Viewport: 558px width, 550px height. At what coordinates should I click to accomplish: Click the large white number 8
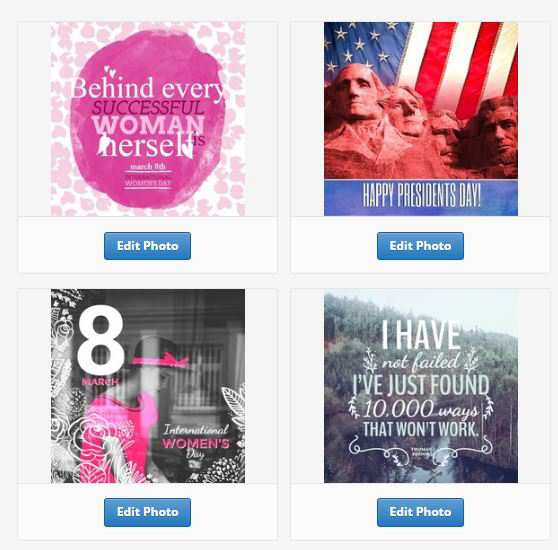pyautogui.click(x=100, y=339)
